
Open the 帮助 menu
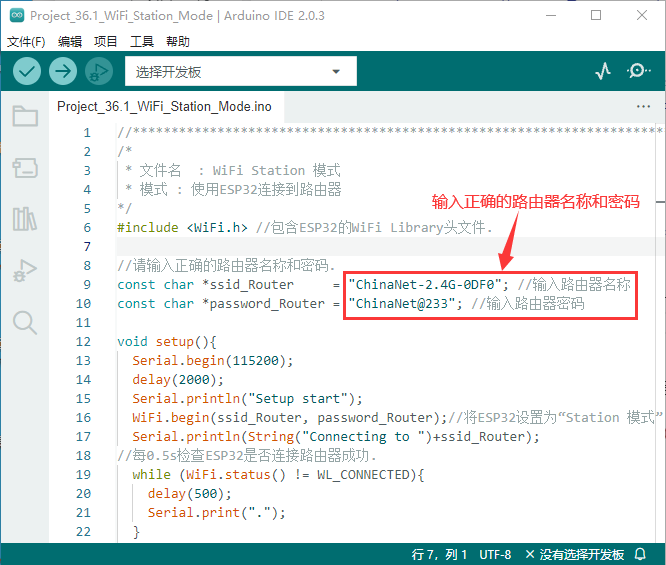click(x=178, y=42)
